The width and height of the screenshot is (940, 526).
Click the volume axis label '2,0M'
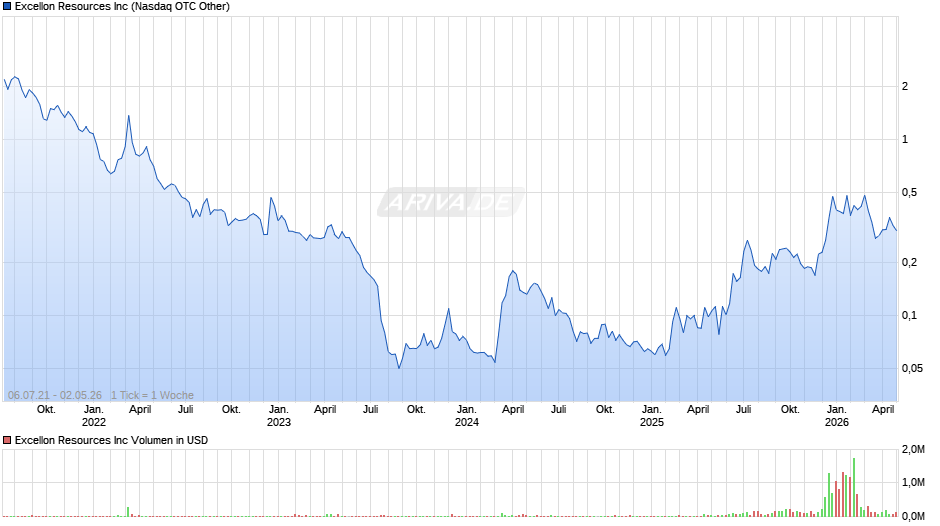point(913,449)
